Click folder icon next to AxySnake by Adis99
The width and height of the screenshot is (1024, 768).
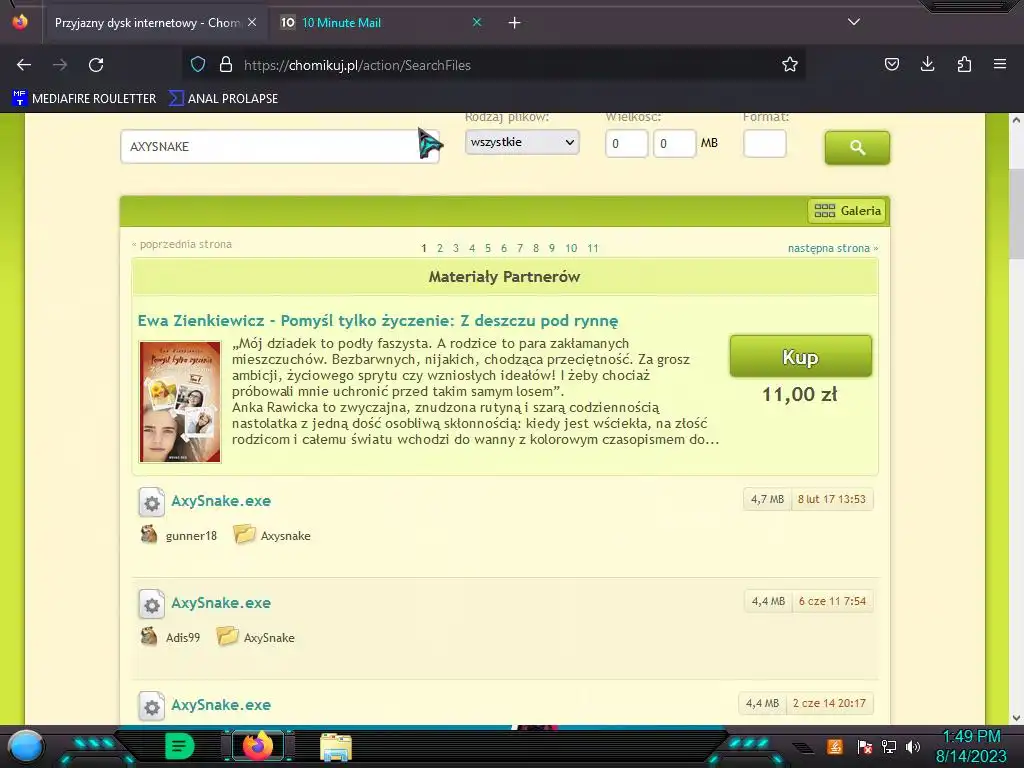[227, 636]
